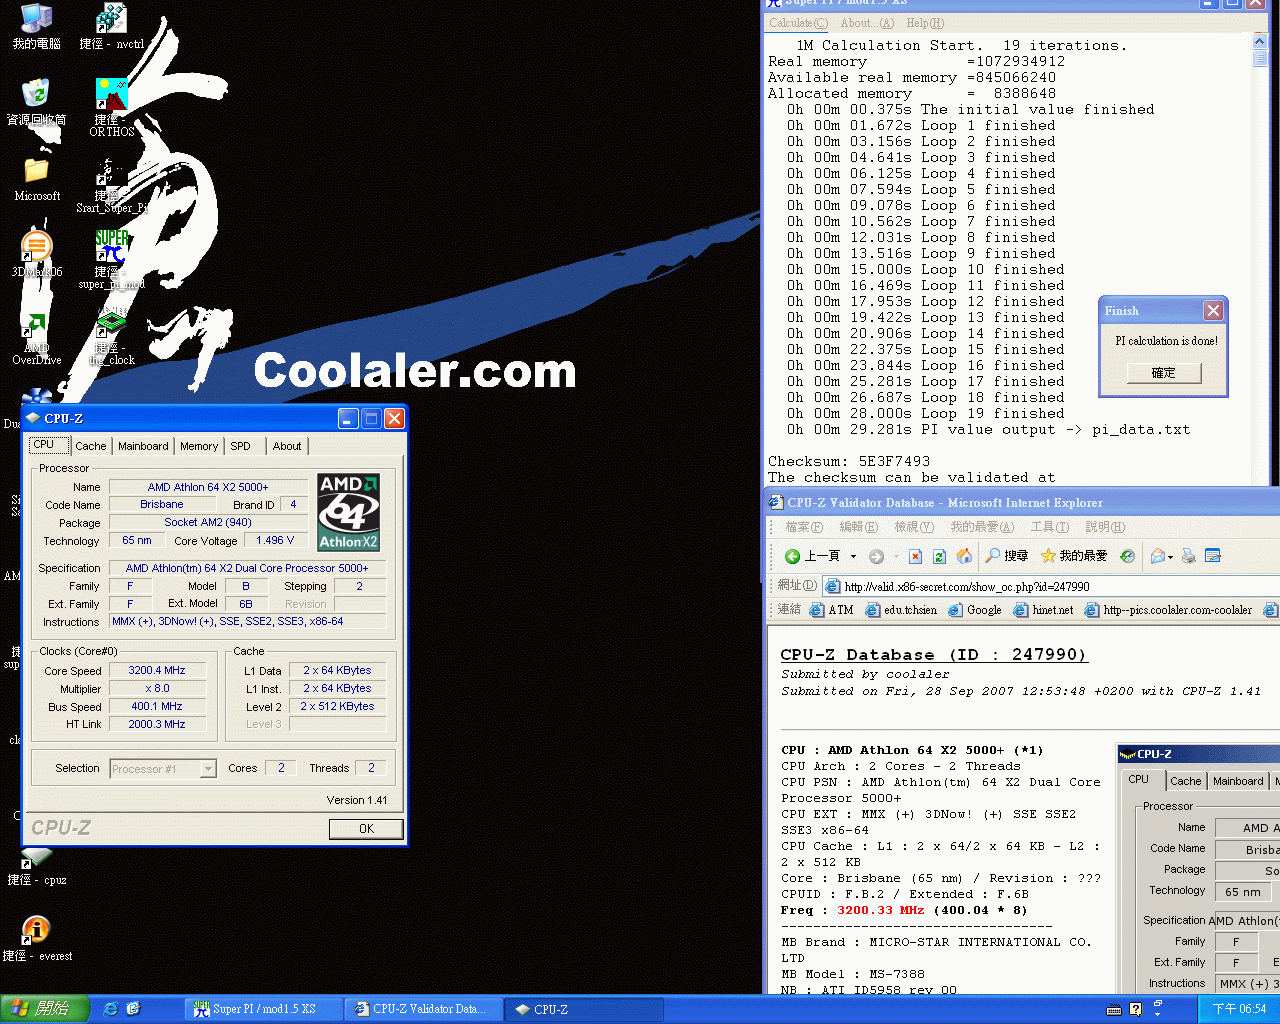
Task: Open the 我的電腦 desktop icon
Action: coord(36,26)
